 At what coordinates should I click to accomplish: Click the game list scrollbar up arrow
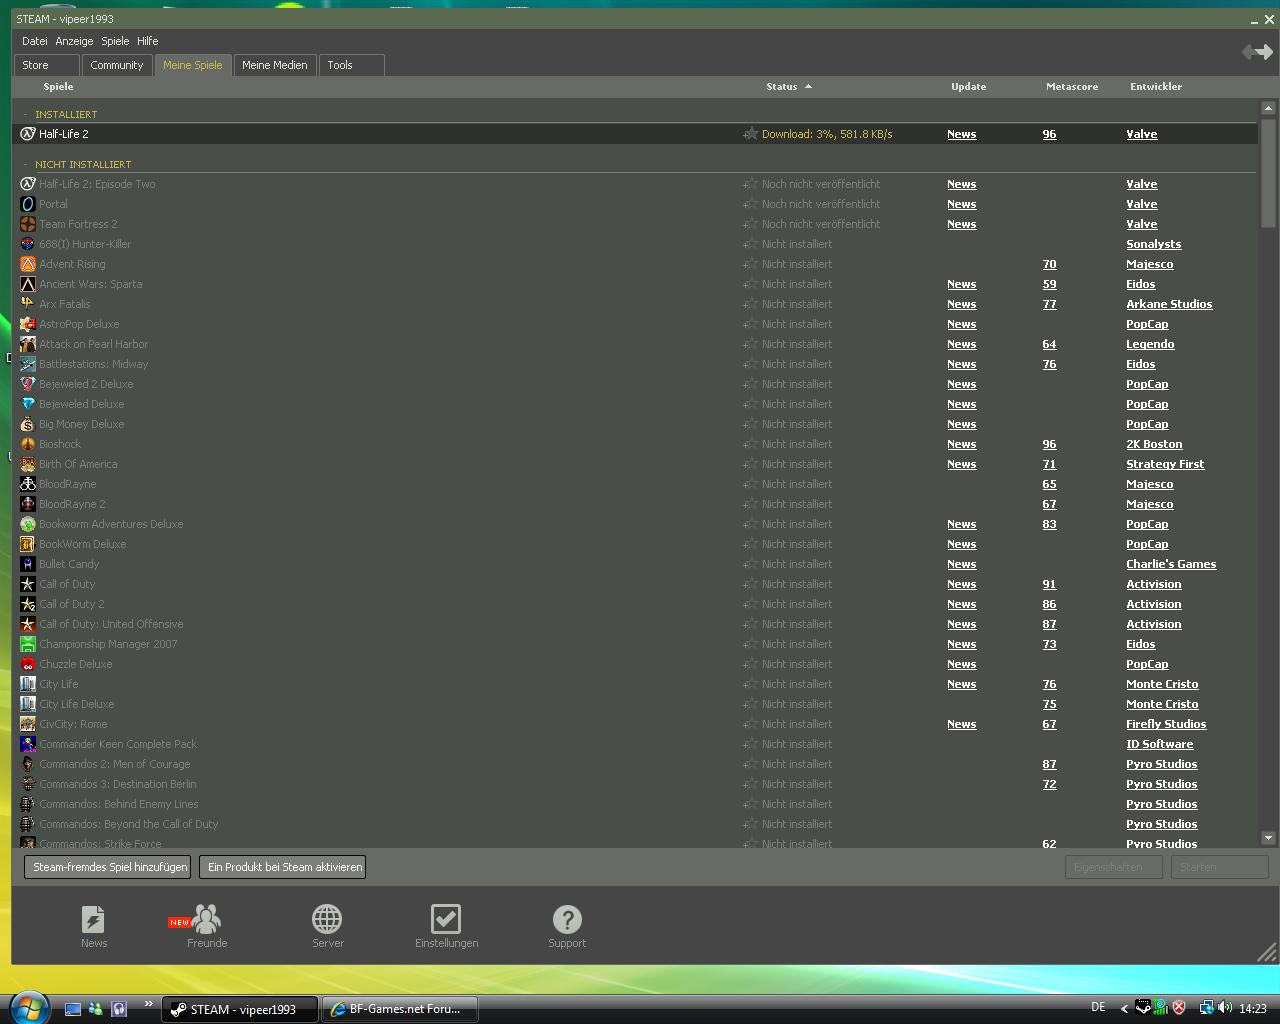click(1268, 108)
